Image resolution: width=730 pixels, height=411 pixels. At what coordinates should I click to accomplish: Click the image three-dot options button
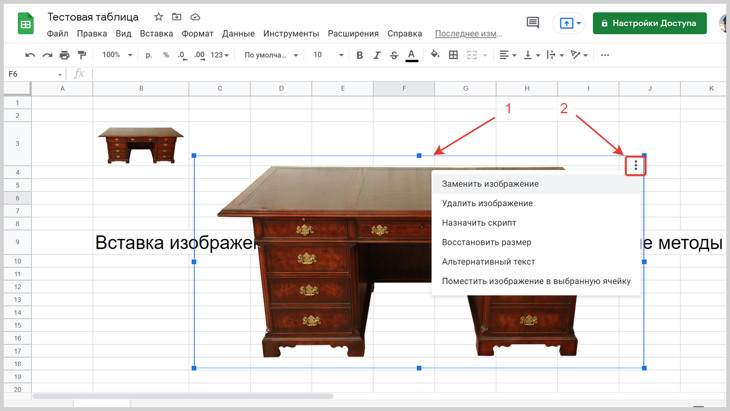pos(635,166)
